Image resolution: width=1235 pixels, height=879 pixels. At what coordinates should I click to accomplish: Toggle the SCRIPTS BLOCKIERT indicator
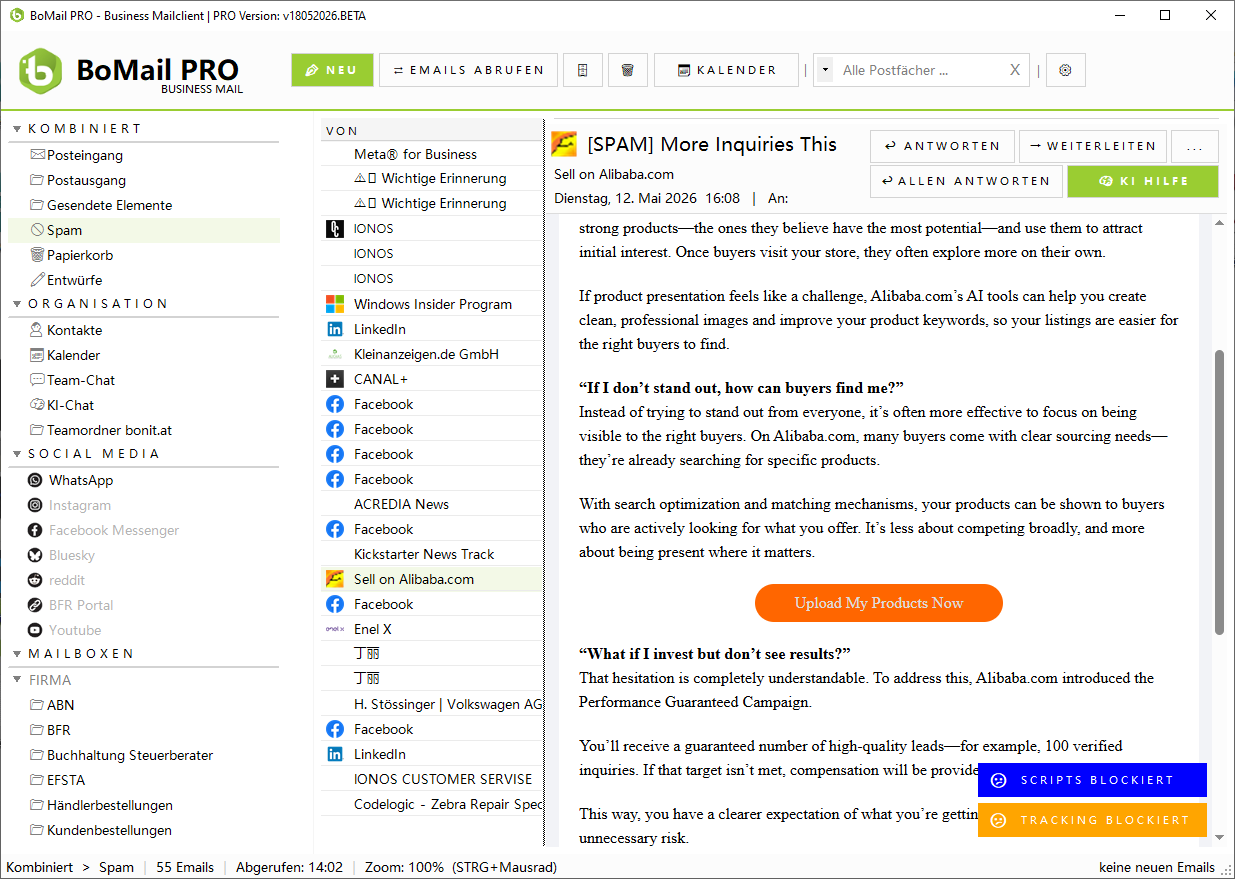[x=1092, y=780]
